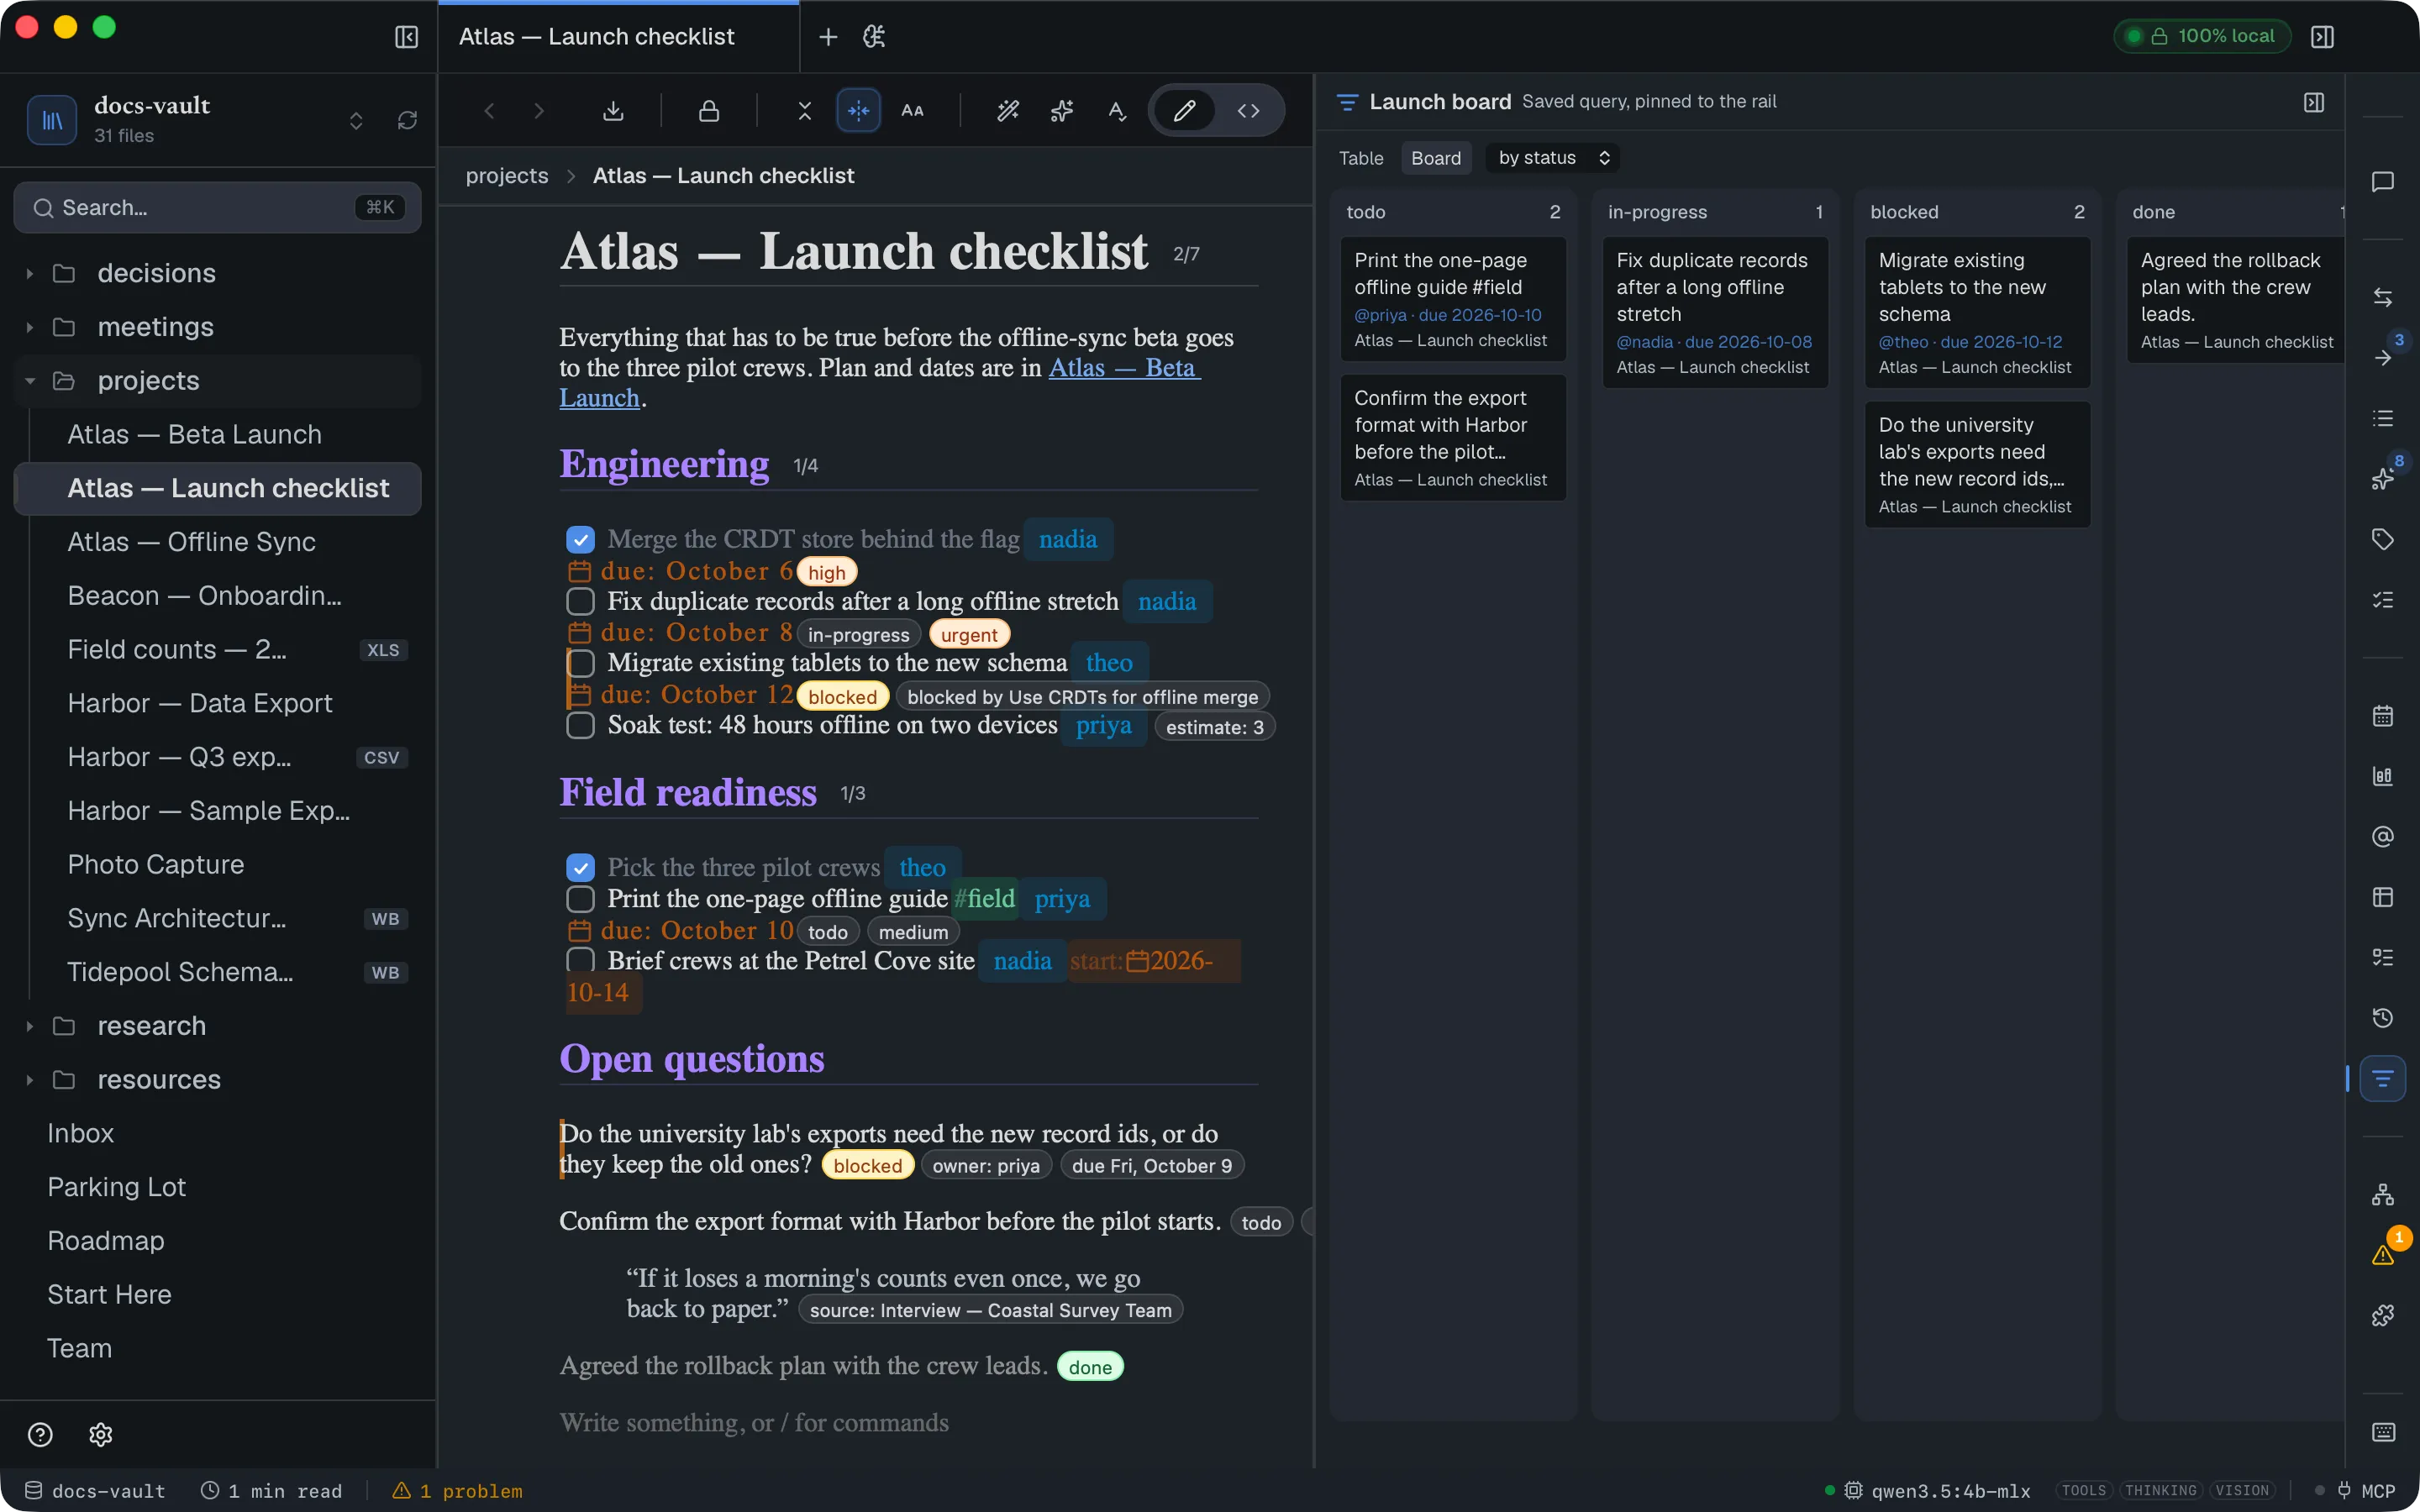The height and width of the screenshot is (1512, 2420).
Task: Collapse the left sidebar icon
Action: (x=406, y=37)
